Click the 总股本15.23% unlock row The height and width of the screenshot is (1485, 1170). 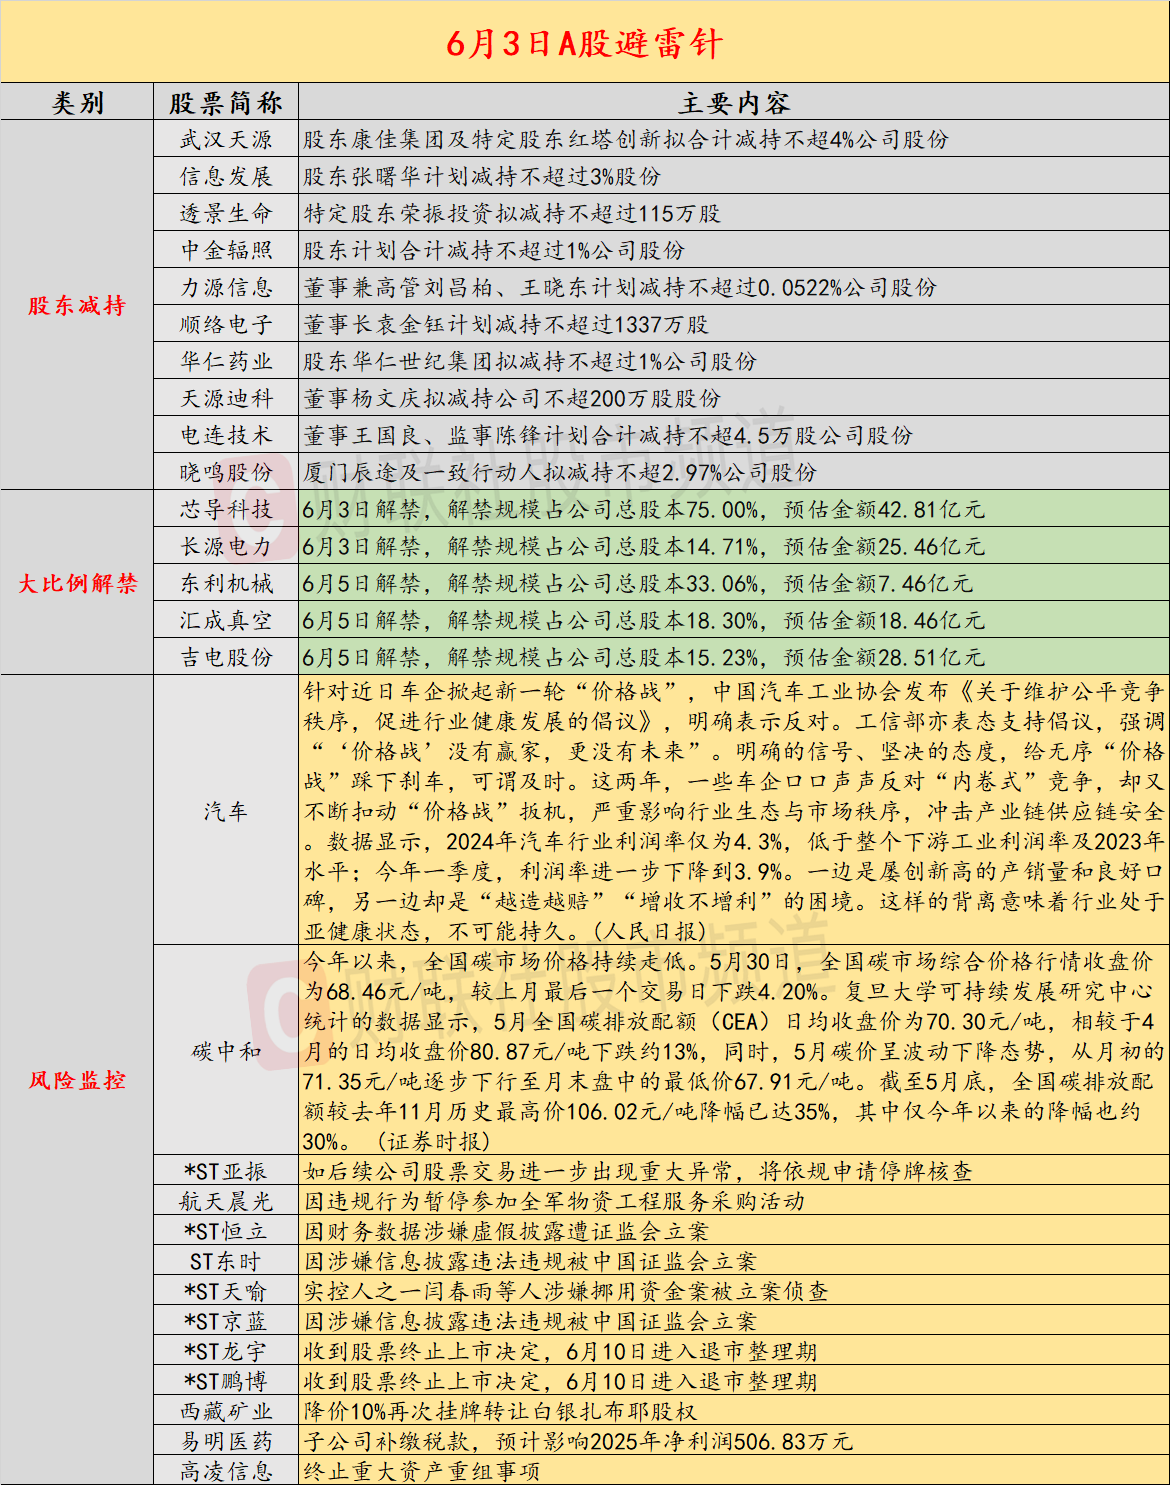pos(734,658)
